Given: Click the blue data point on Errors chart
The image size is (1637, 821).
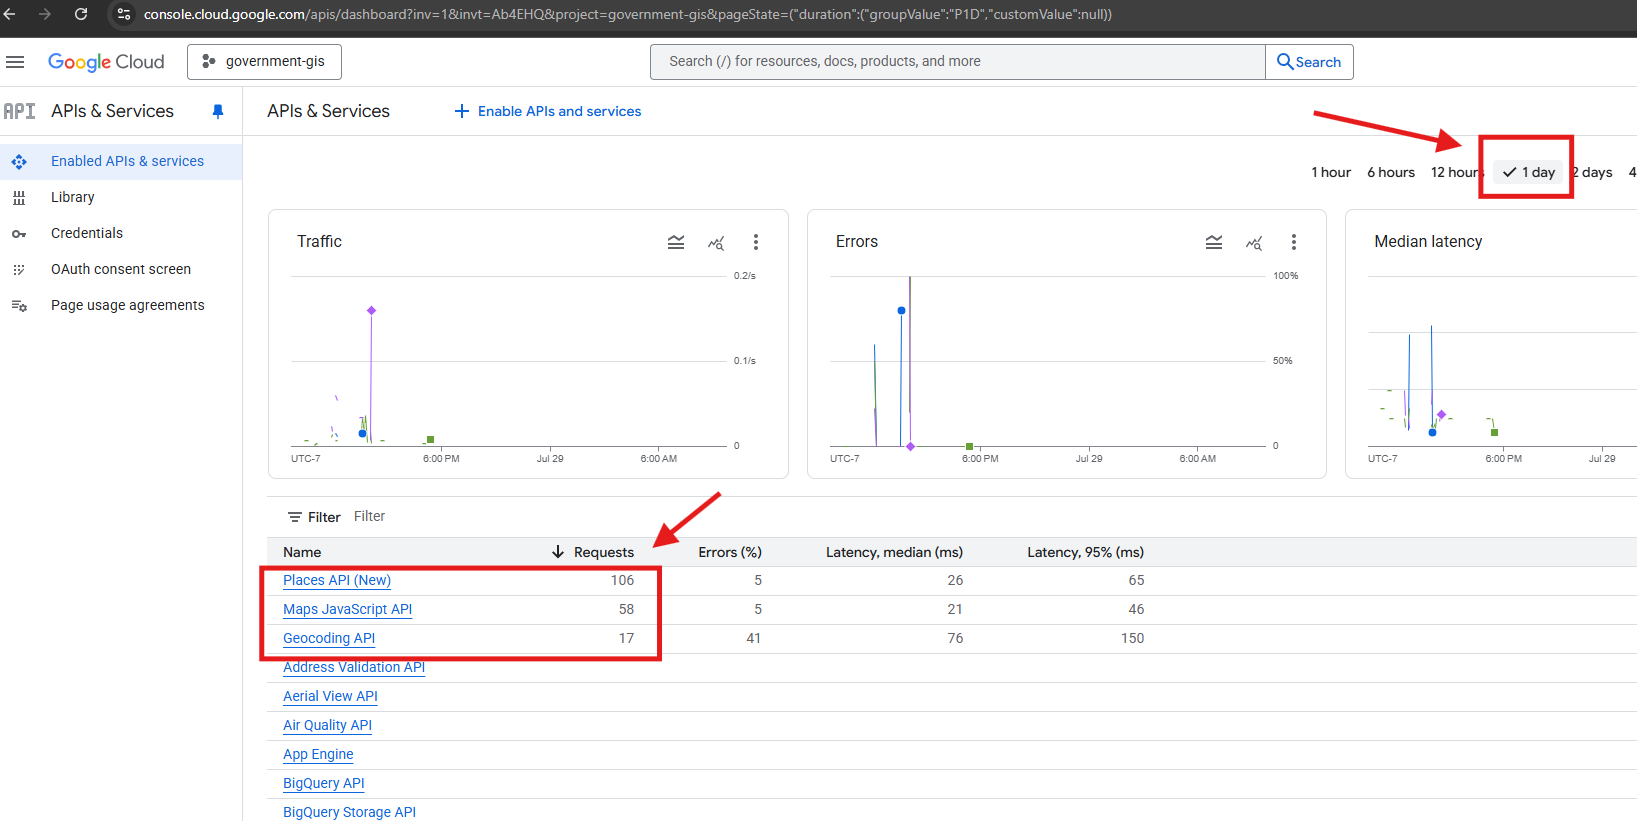Looking at the screenshot, I should click(x=901, y=311).
